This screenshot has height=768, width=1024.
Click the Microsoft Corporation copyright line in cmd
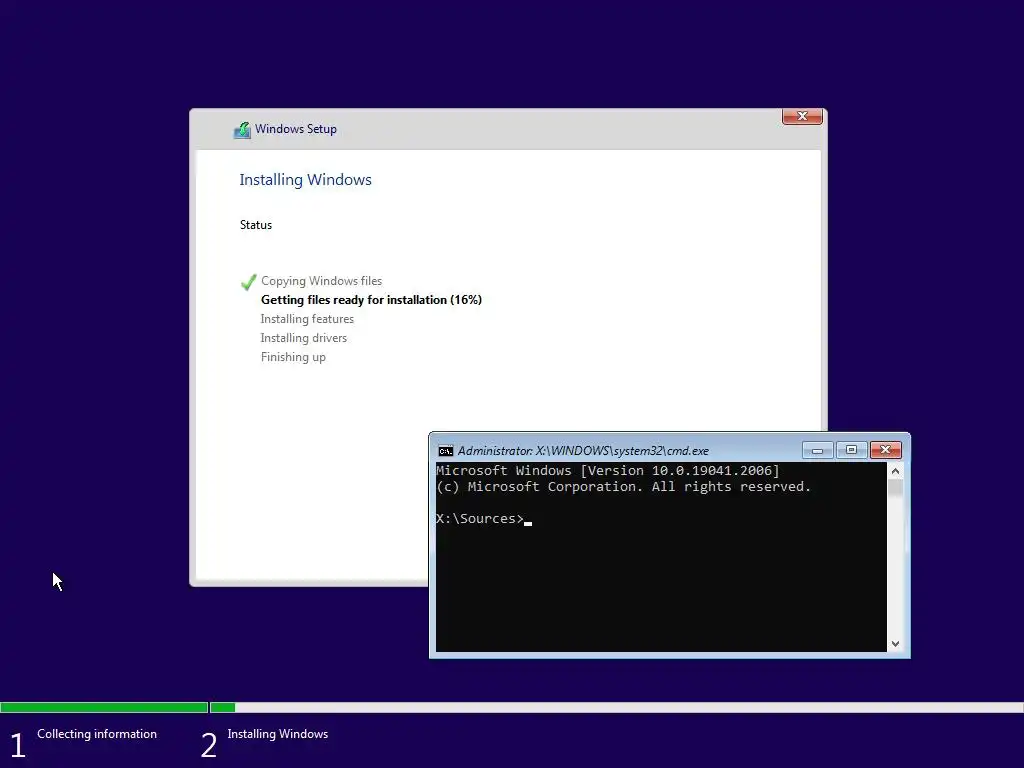coord(623,487)
